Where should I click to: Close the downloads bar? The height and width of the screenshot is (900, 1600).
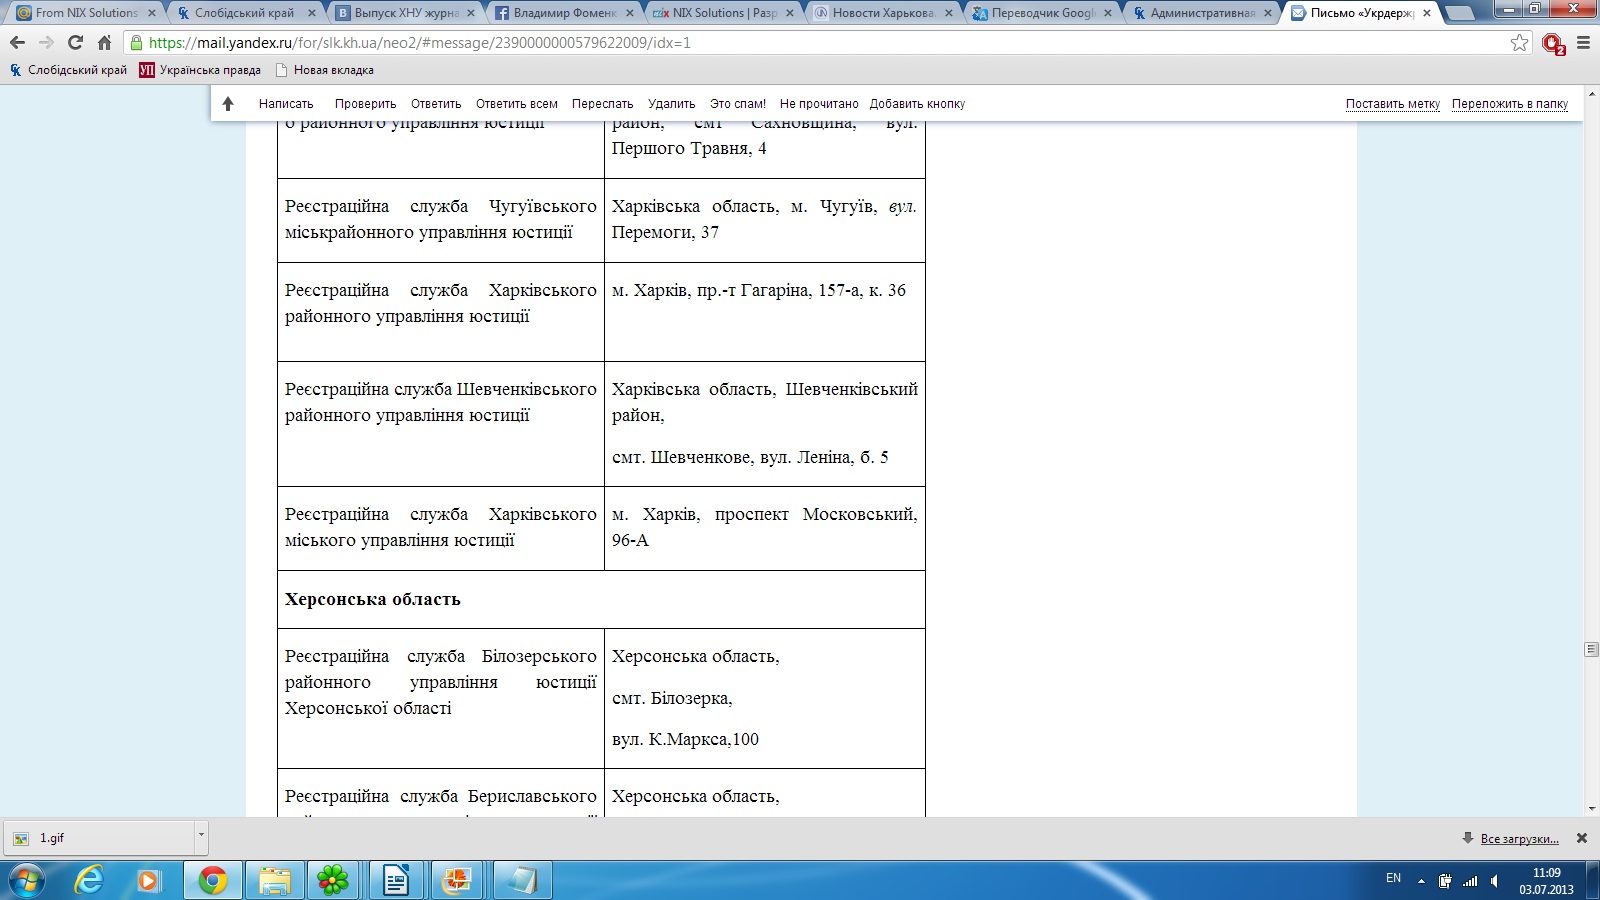[x=1581, y=838]
